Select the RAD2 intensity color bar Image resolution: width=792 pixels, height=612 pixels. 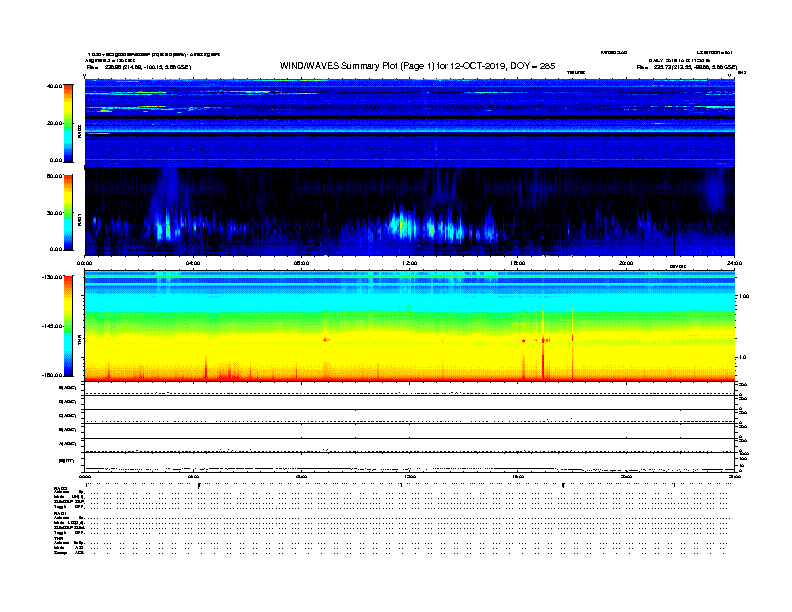point(68,123)
